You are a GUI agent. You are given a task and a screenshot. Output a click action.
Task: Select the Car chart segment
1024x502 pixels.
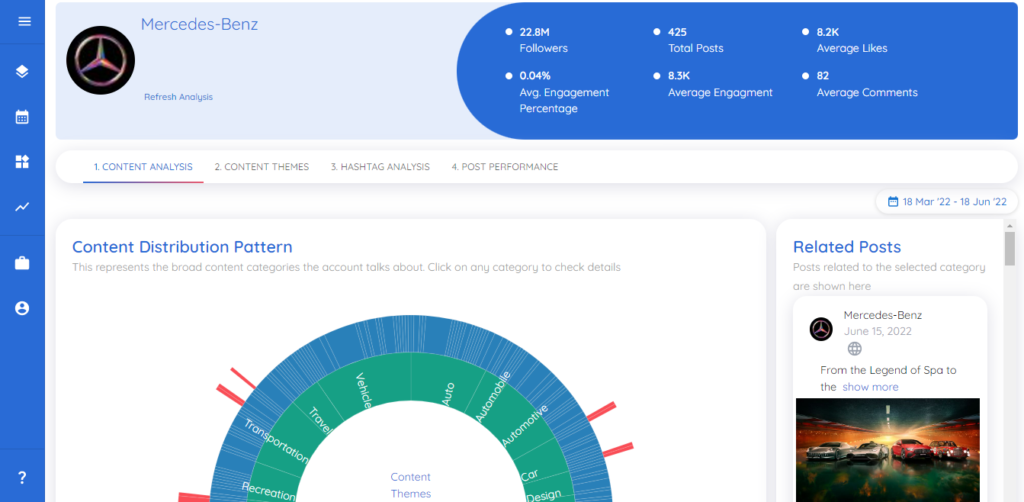click(x=530, y=475)
